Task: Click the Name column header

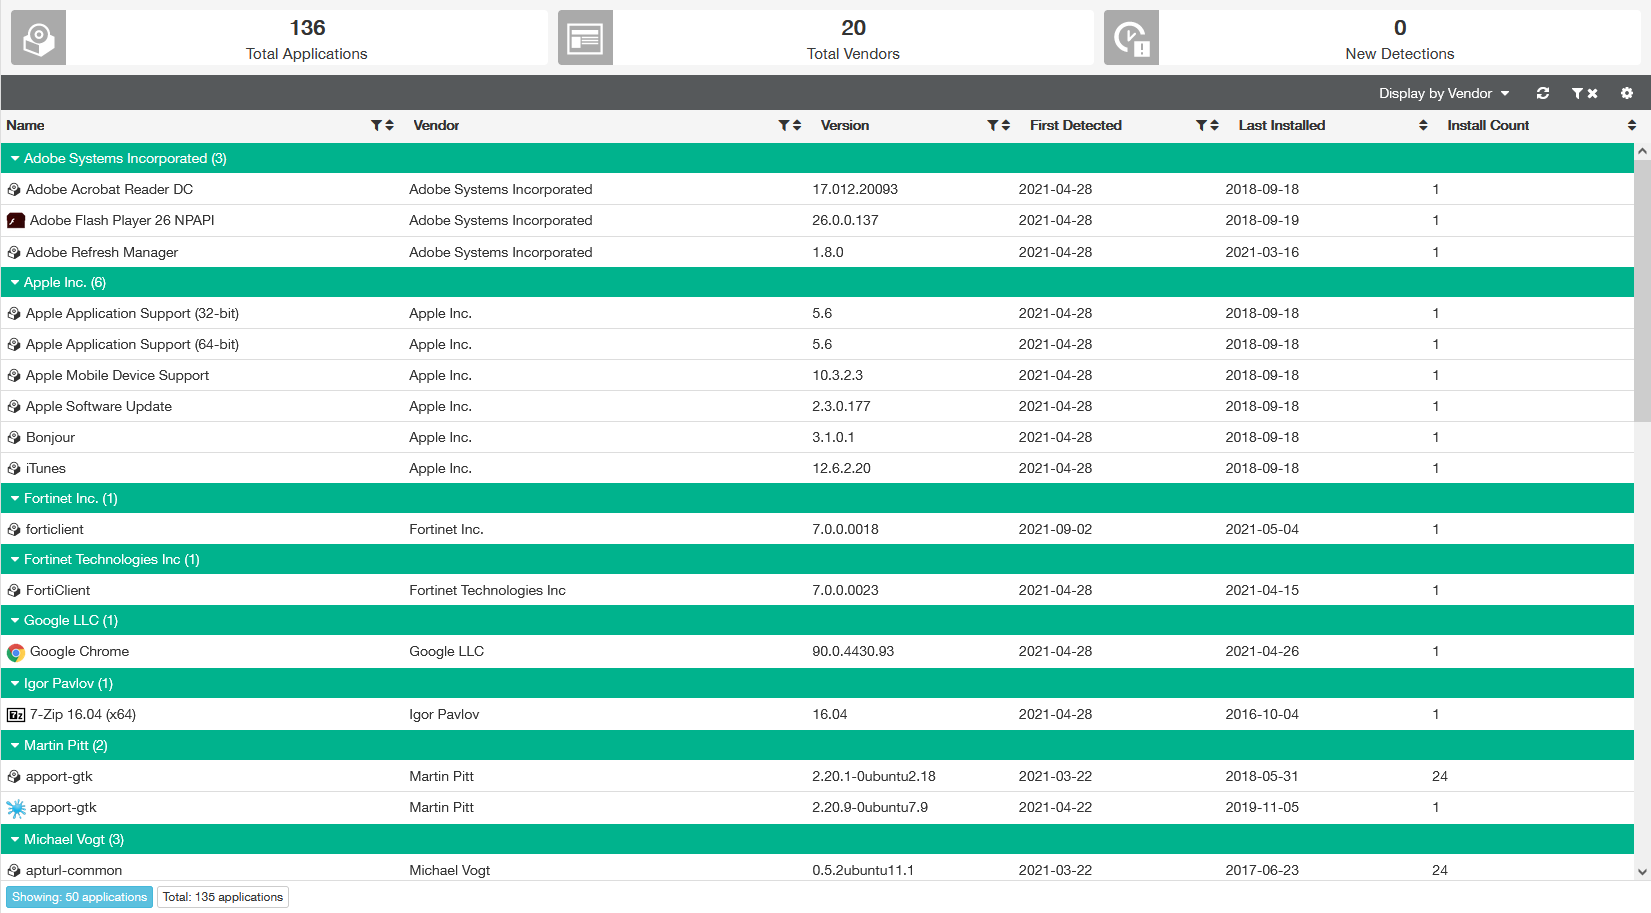Action: [25, 125]
